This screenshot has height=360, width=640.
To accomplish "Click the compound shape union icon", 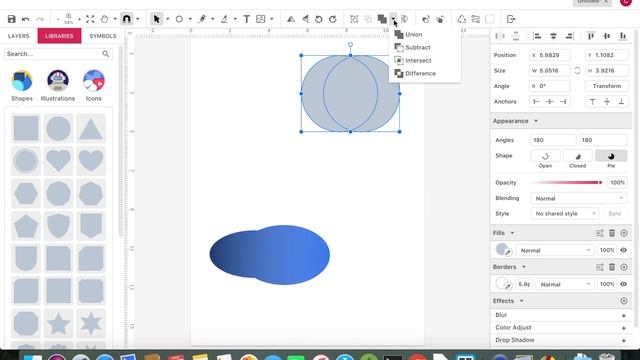I will point(382,19).
